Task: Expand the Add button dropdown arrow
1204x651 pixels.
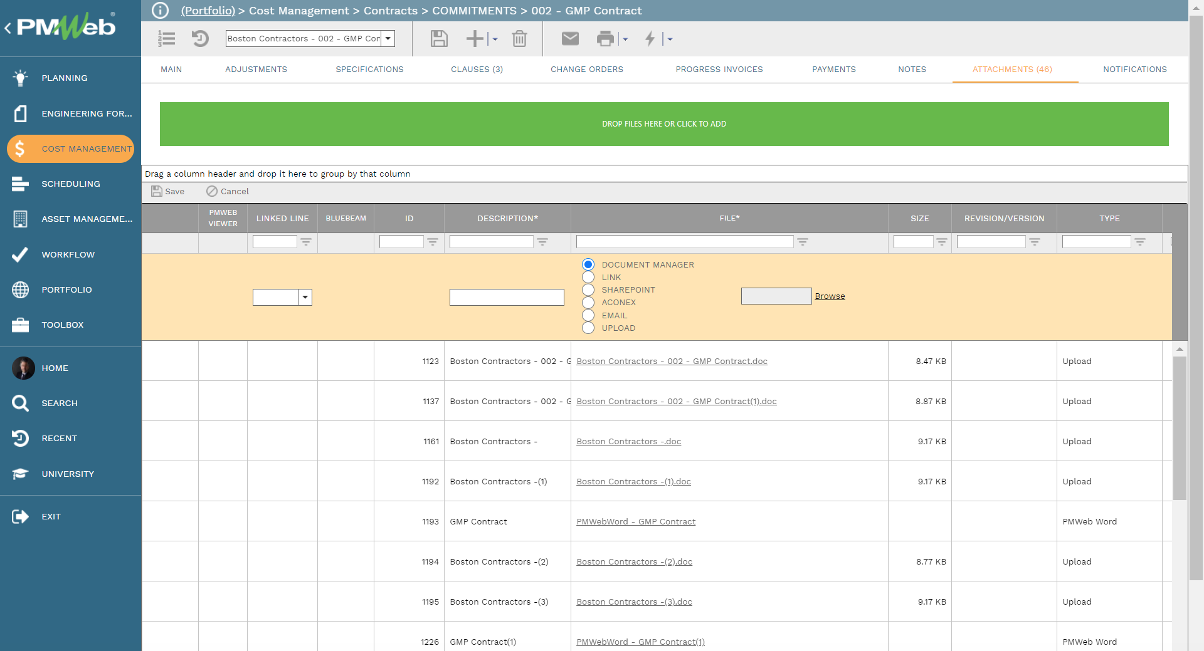Action: (495, 40)
